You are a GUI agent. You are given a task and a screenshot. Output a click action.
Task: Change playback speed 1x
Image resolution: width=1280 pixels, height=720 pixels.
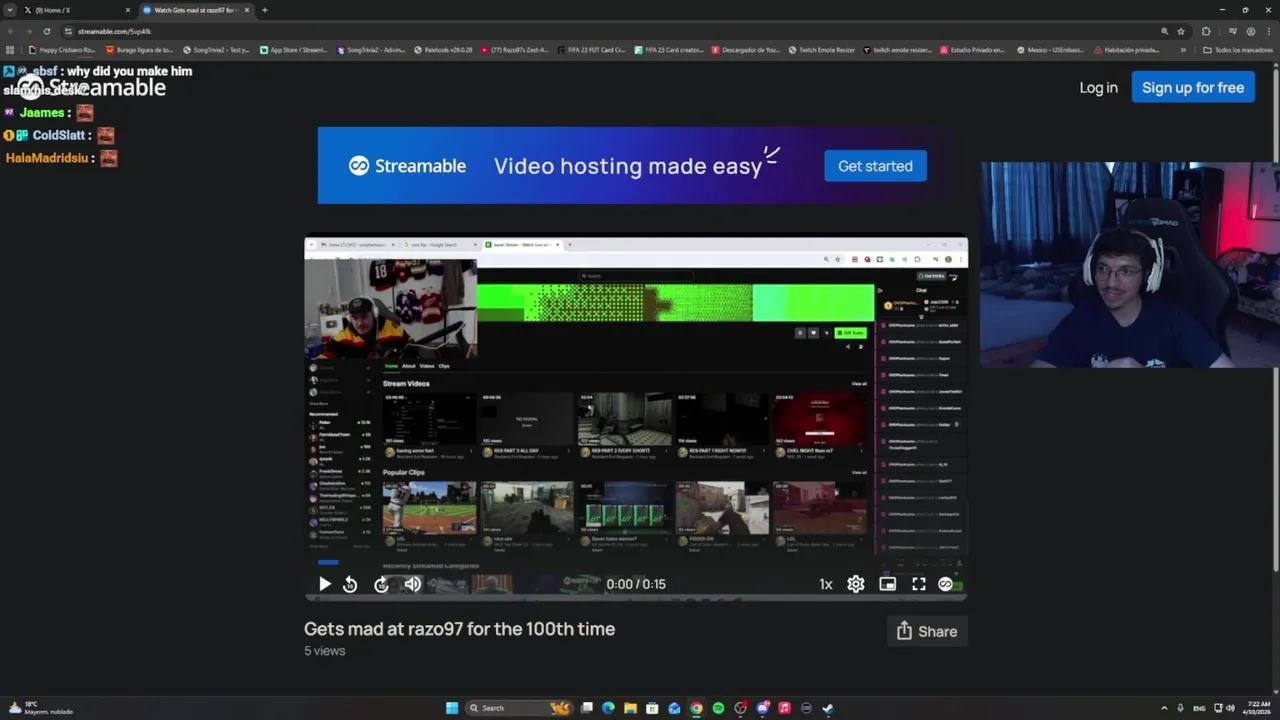pyautogui.click(x=826, y=584)
